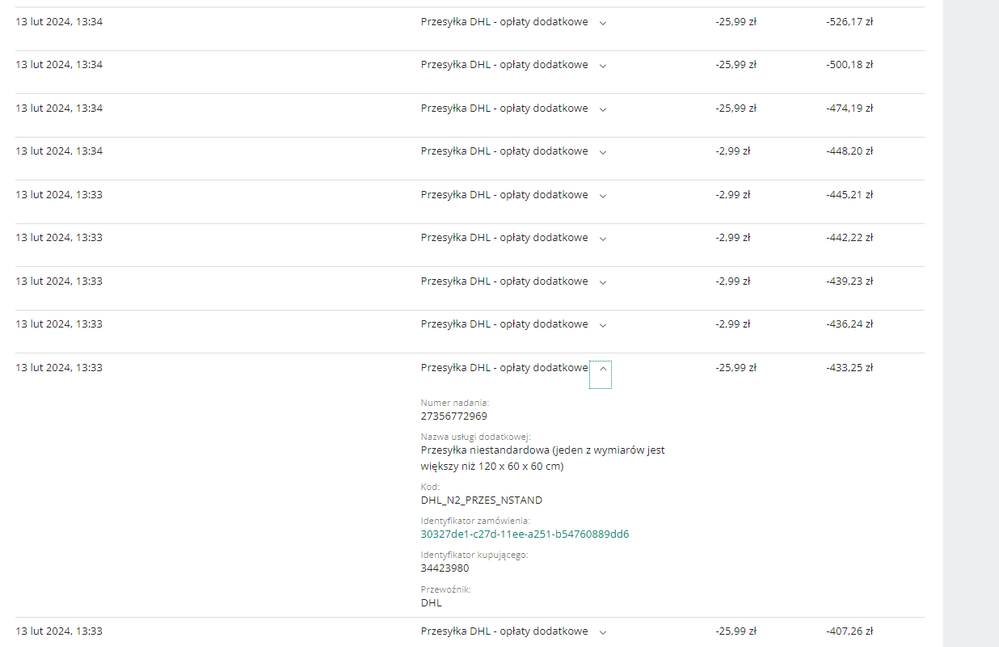Image resolution: width=999 pixels, height=647 pixels.
Task: Expand DHL fee row with balance -445,21 zł
Action: (x=603, y=196)
